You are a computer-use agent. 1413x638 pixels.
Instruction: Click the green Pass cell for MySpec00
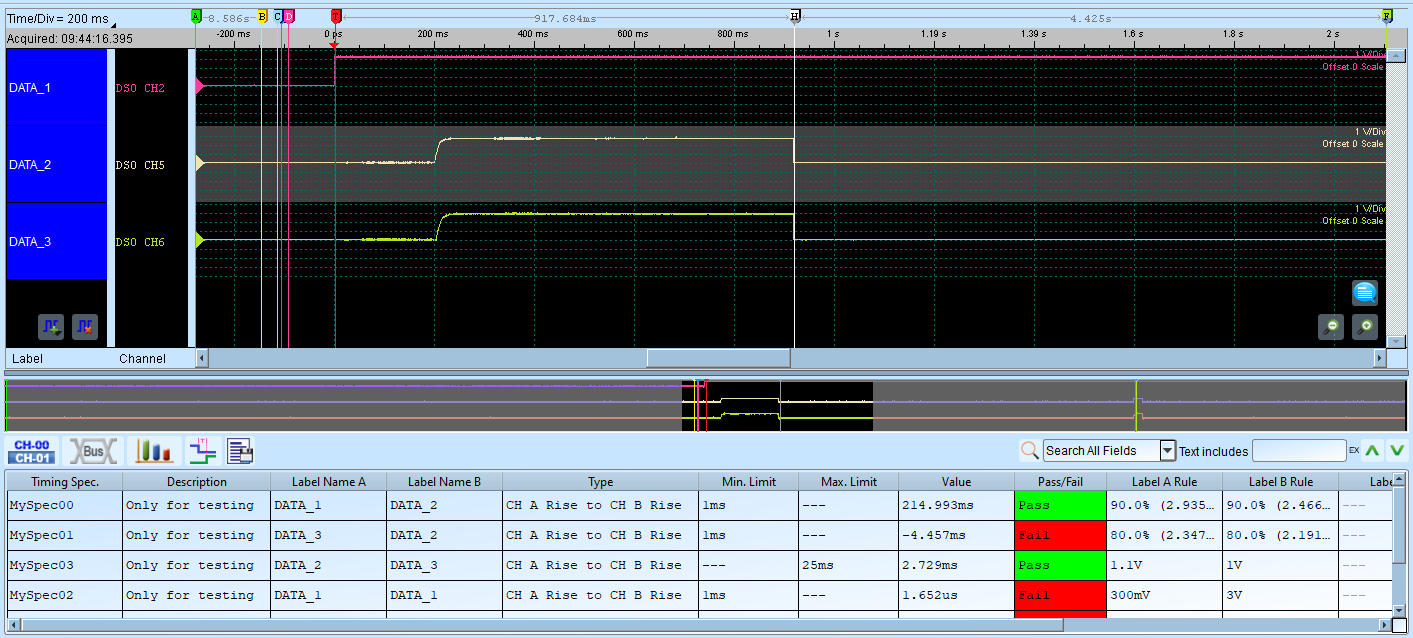tap(1060, 505)
